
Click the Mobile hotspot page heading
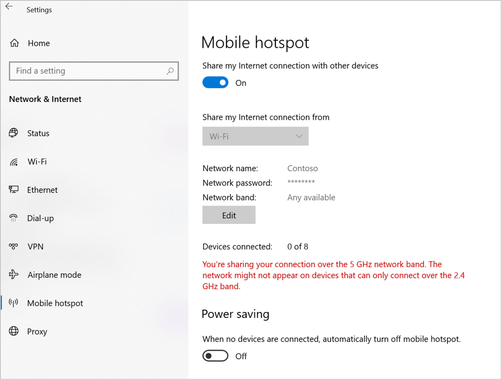coord(255,43)
